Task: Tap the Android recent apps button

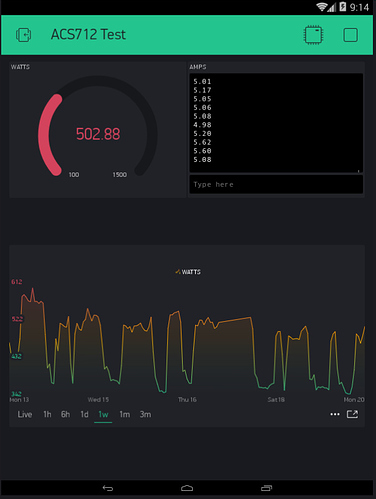Action: (x=267, y=488)
